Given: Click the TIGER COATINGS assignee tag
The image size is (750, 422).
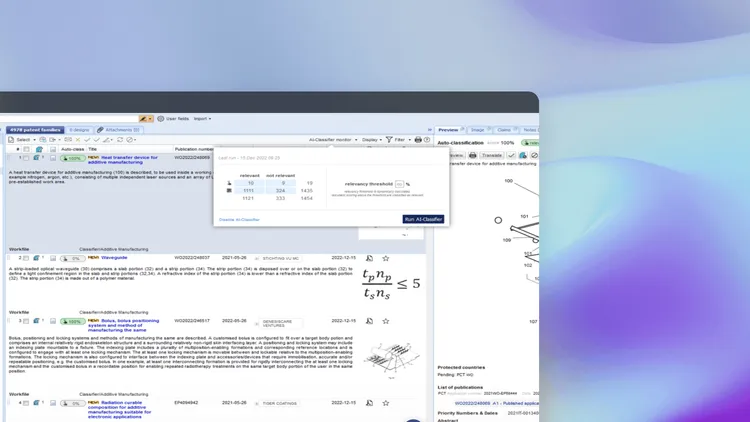Looking at the screenshot, I should click(x=280, y=403).
